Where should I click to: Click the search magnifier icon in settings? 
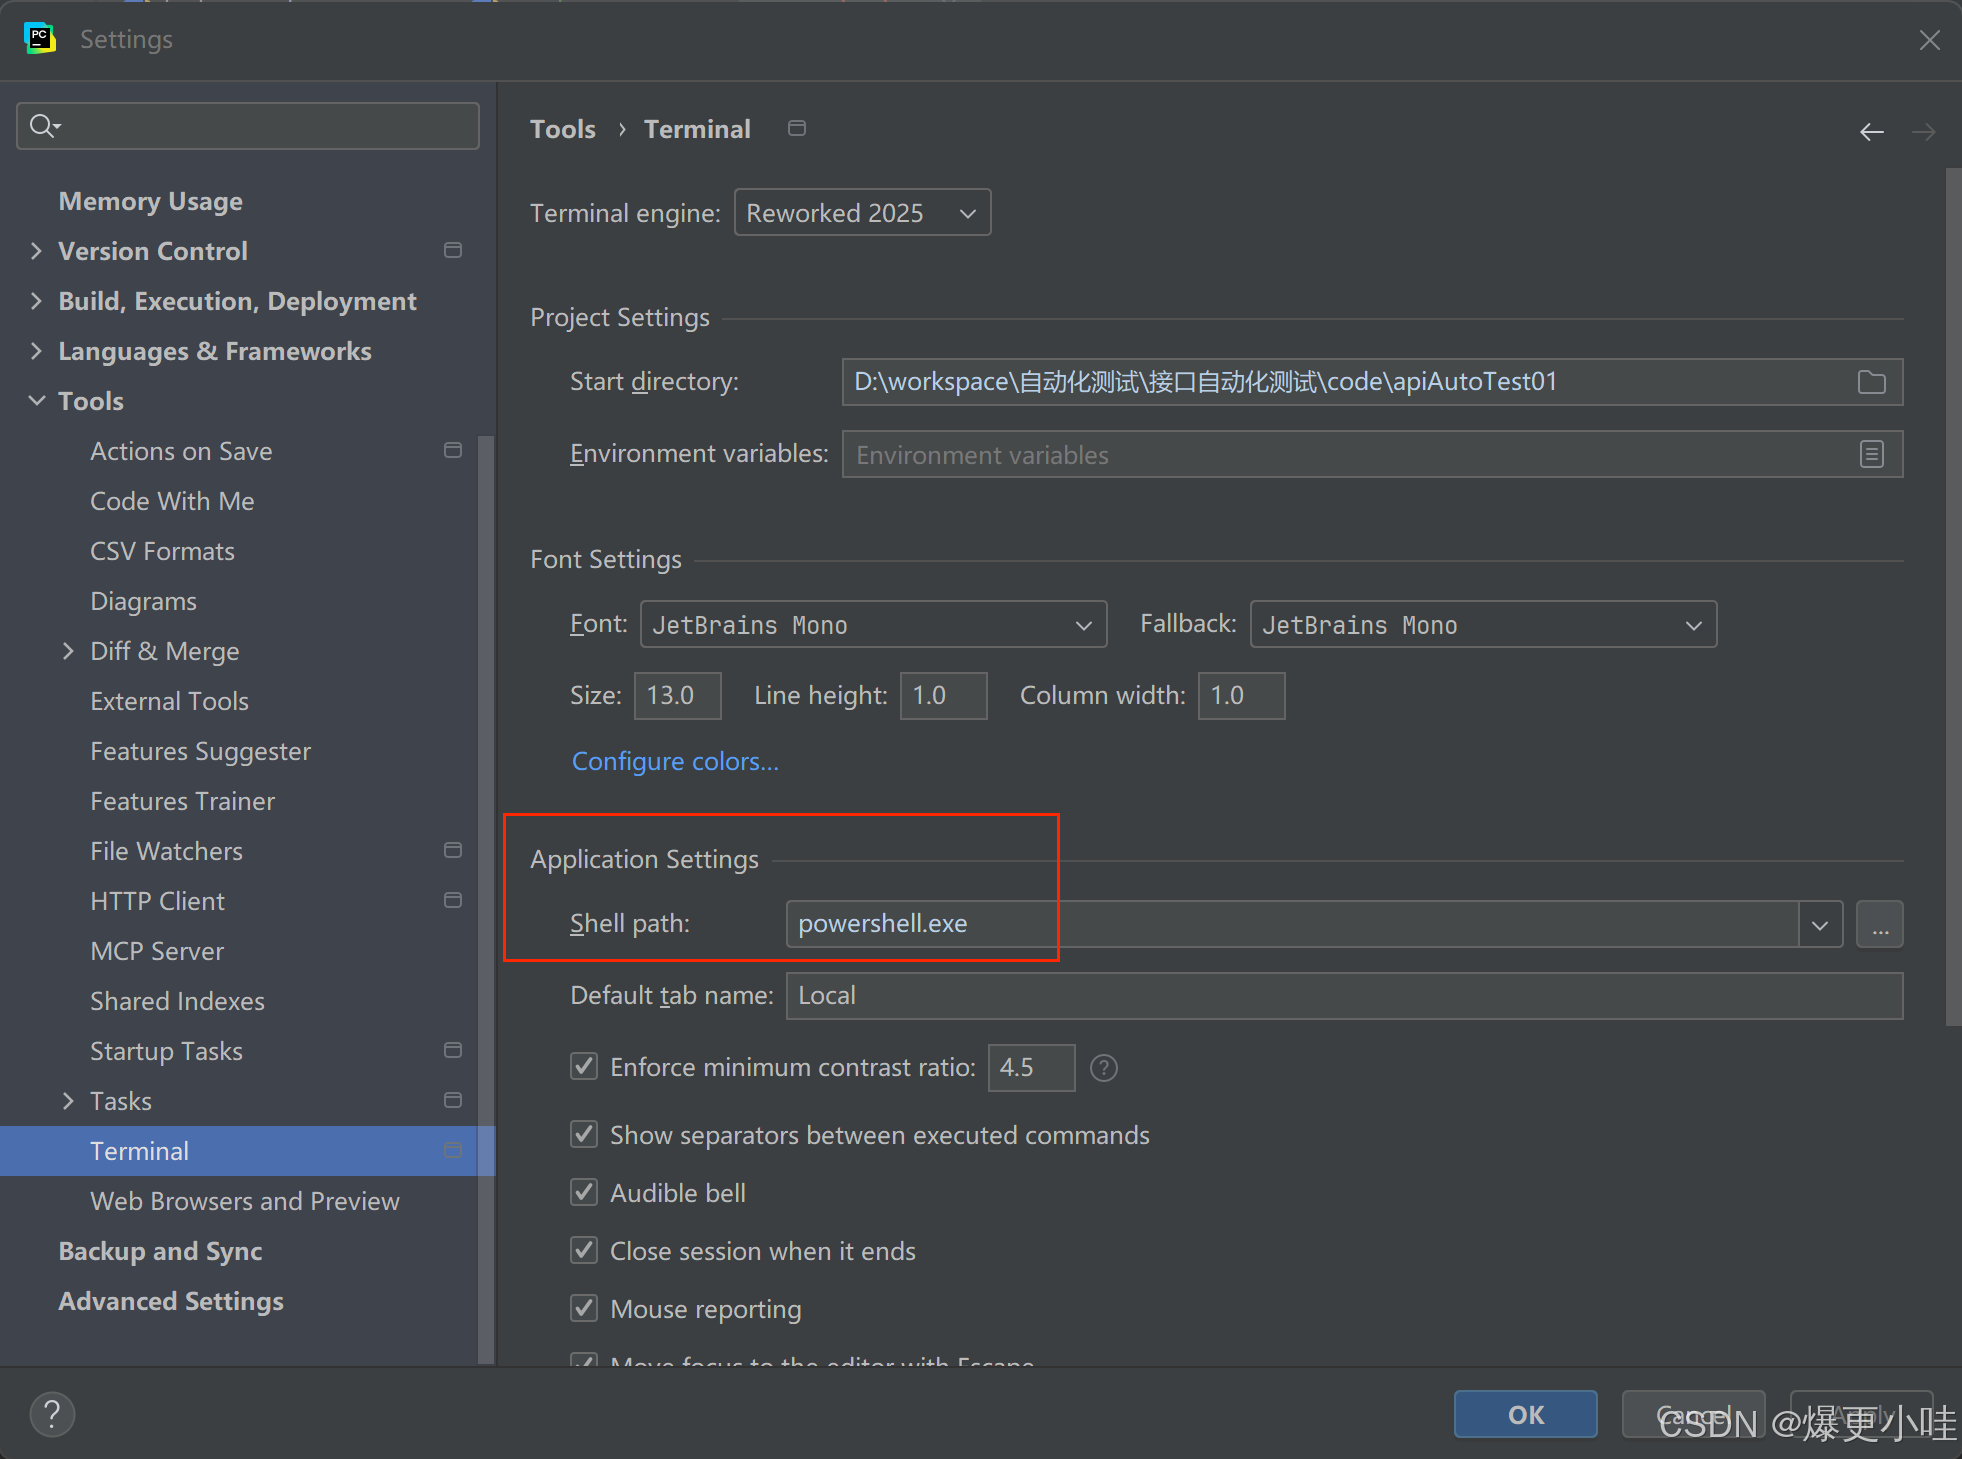pos(43,126)
